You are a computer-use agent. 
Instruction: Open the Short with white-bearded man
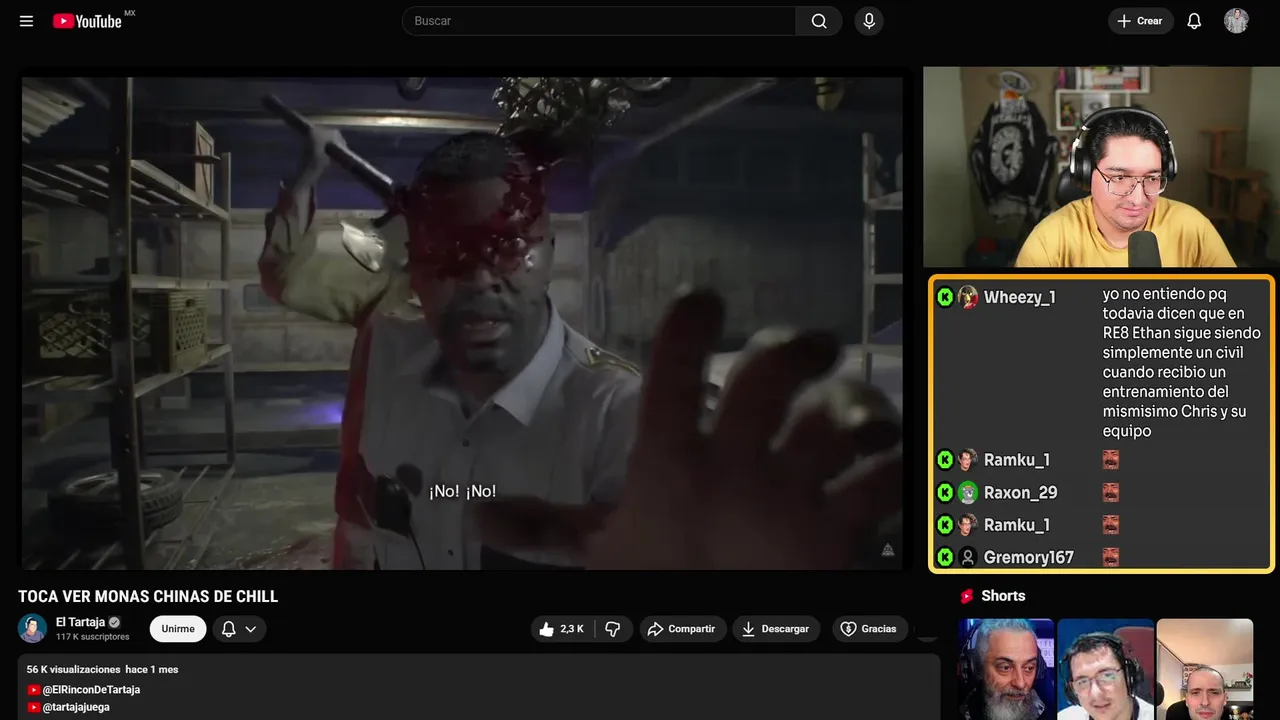click(1006, 669)
